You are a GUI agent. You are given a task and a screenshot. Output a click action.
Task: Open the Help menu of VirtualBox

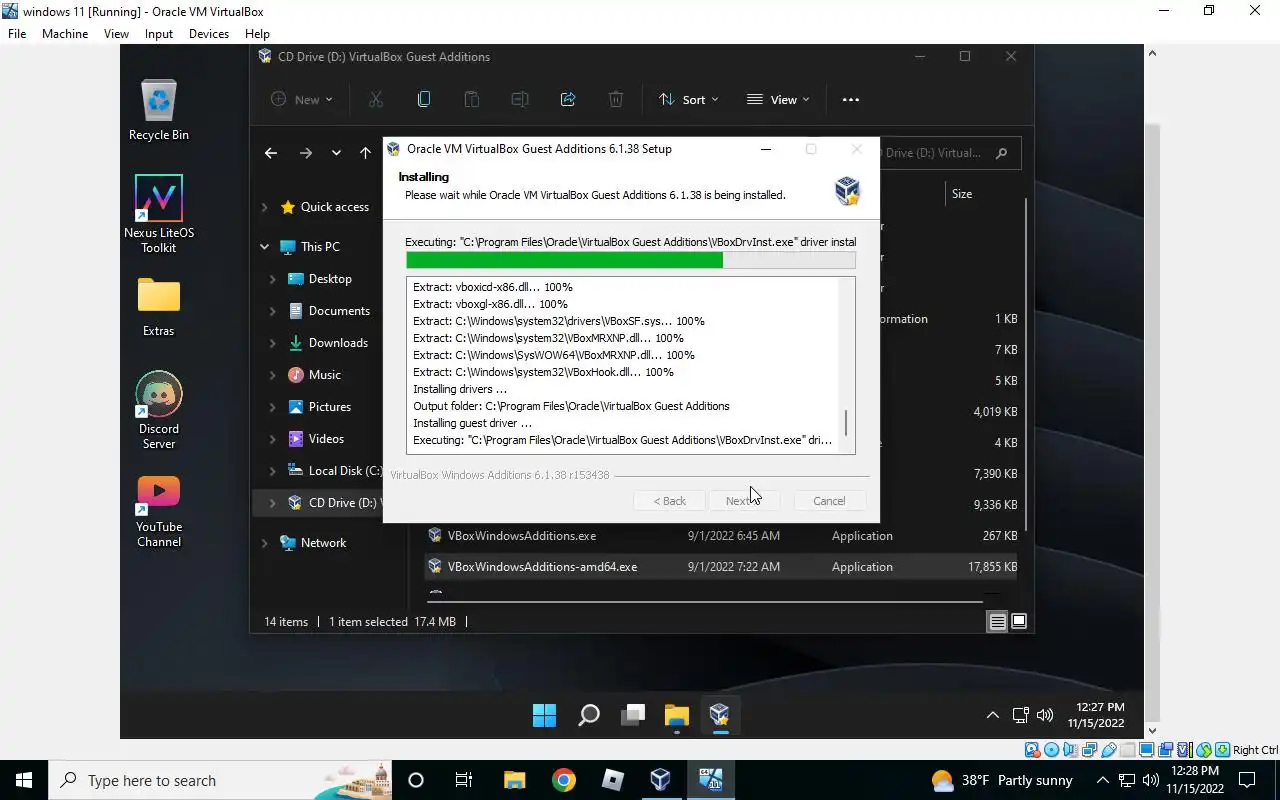click(x=257, y=33)
